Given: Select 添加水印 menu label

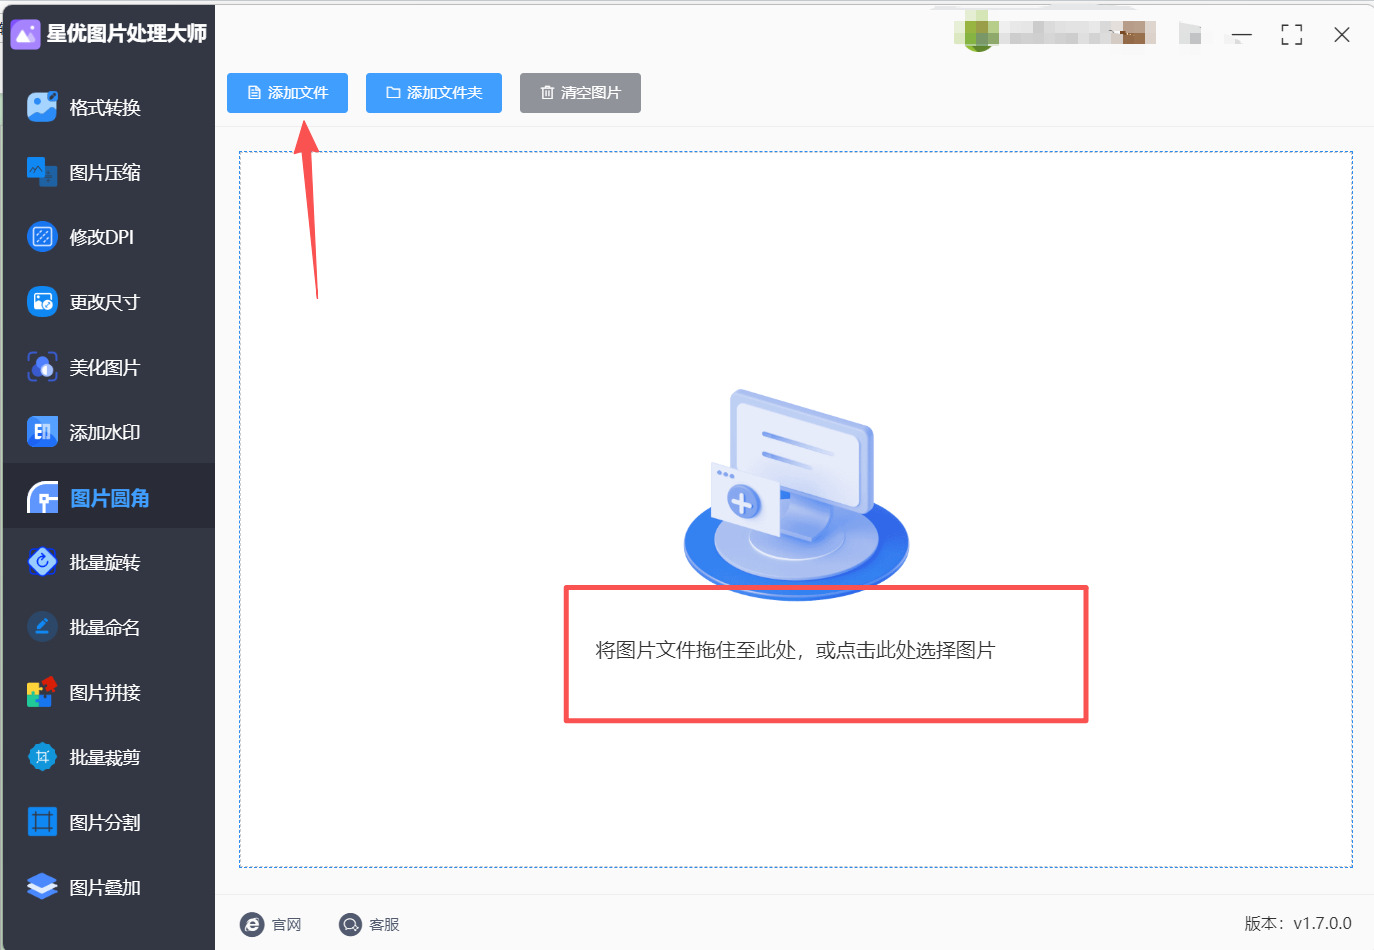Looking at the screenshot, I should (x=105, y=433).
